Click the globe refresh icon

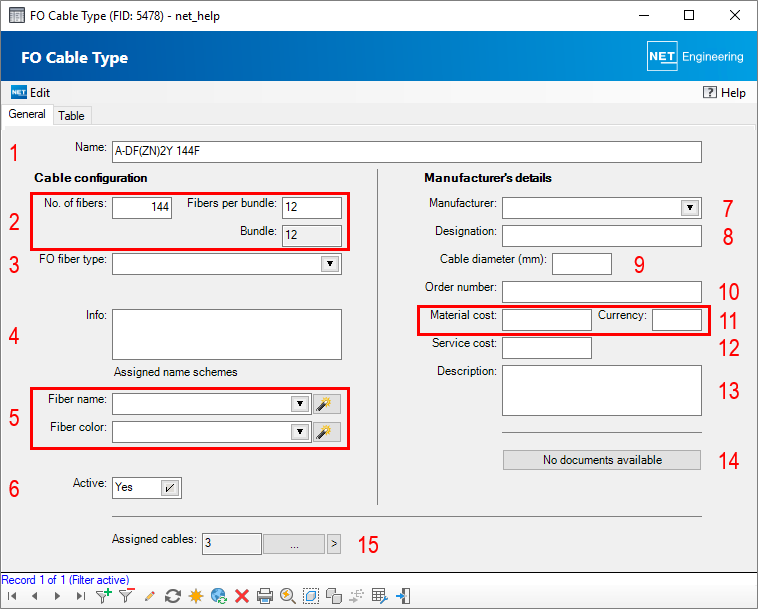(219, 596)
